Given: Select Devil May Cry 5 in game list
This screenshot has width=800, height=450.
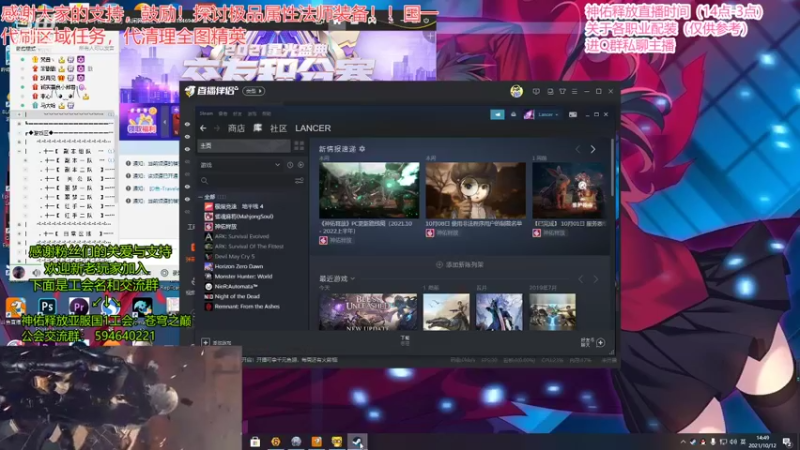Looking at the screenshot, I should click(234, 257).
